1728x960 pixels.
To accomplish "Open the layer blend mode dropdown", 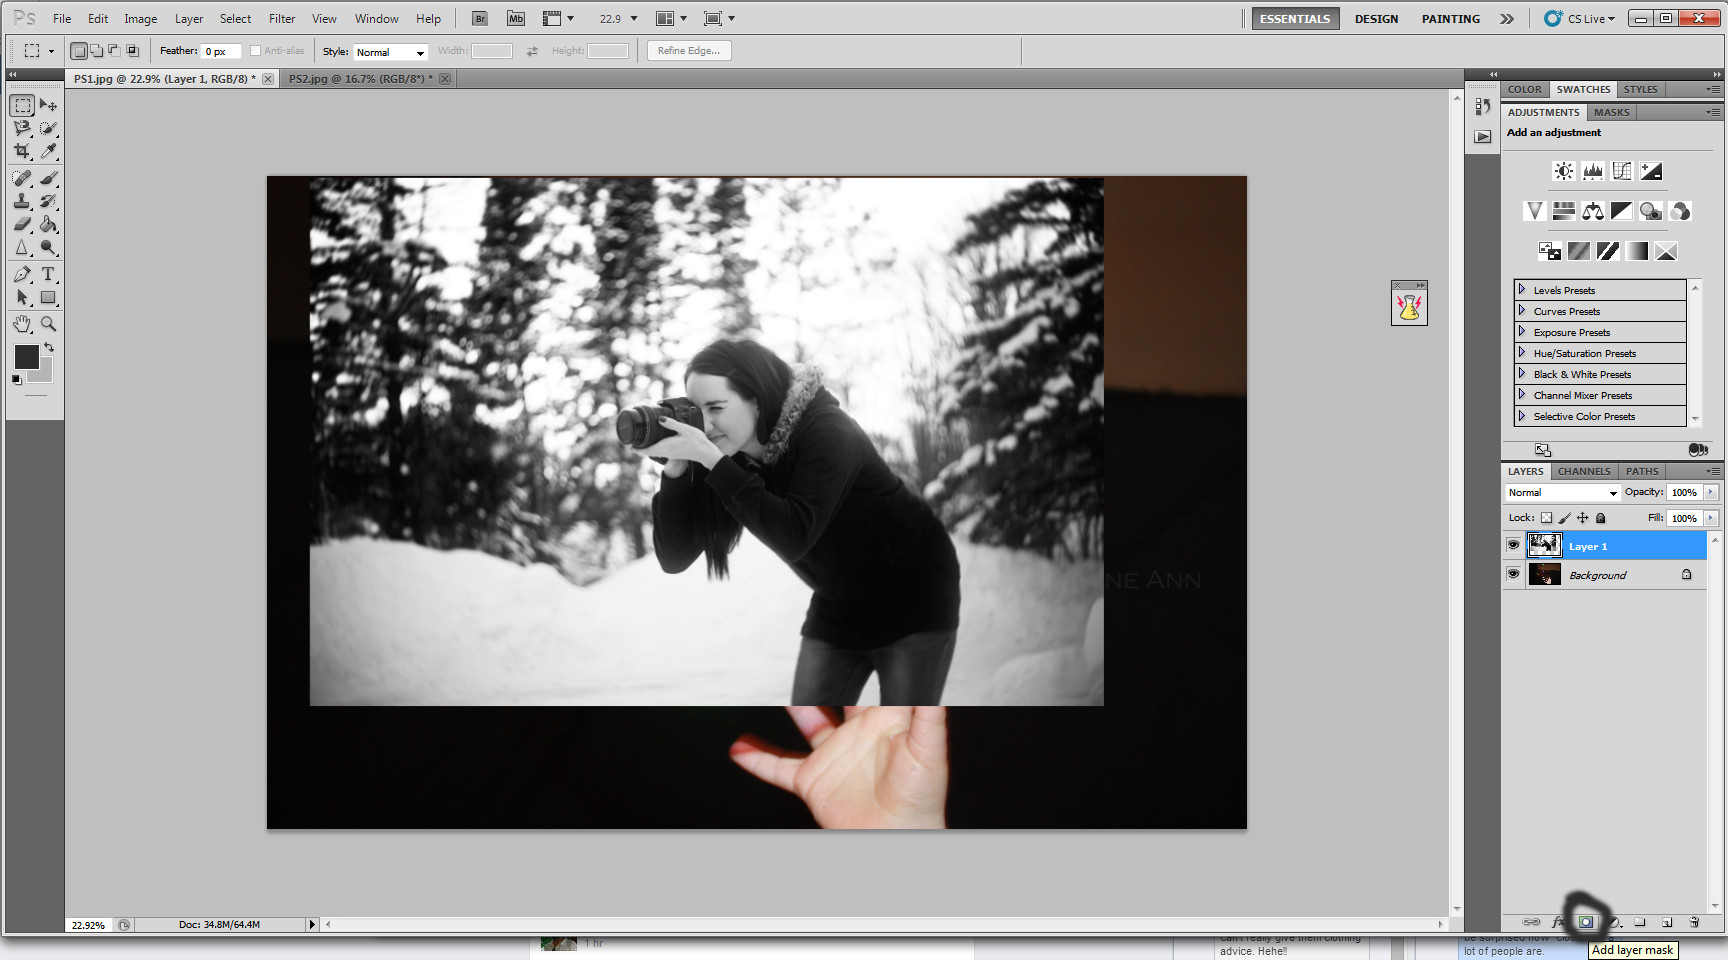I will [x=1562, y=493].
